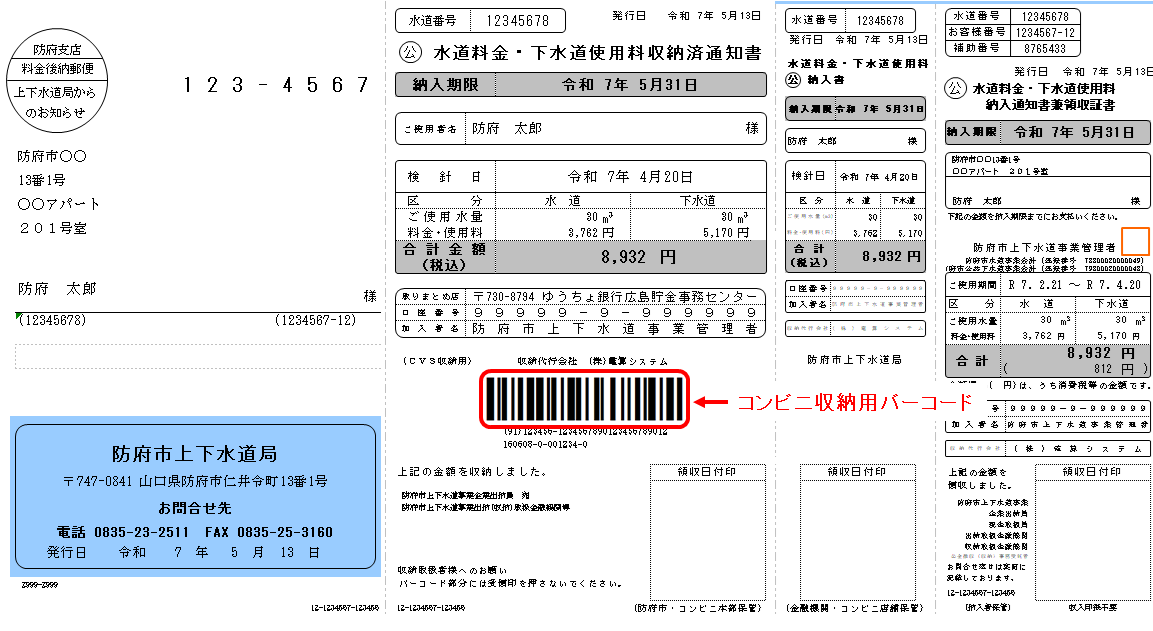Select address line 13番1号 under 防府市〇〇
This screenshot has height=631, width=1153.
click(x=42, y=180)
